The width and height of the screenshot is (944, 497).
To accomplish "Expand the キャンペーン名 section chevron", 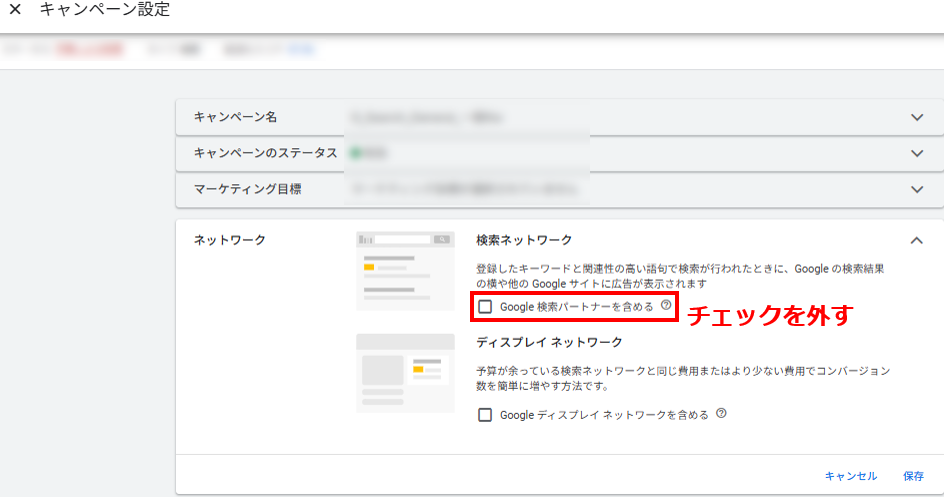I will pyautogui.click(x=916, y=117).
